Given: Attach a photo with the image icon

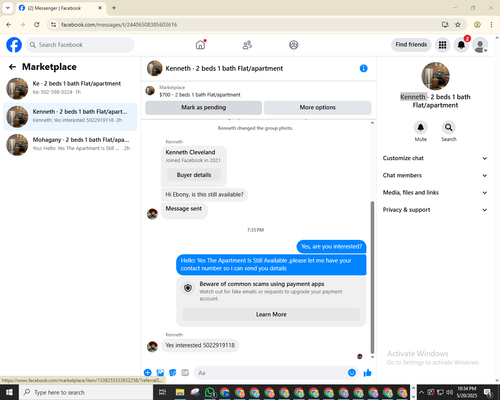Looking at the screenshot, I should coord(160,373).
